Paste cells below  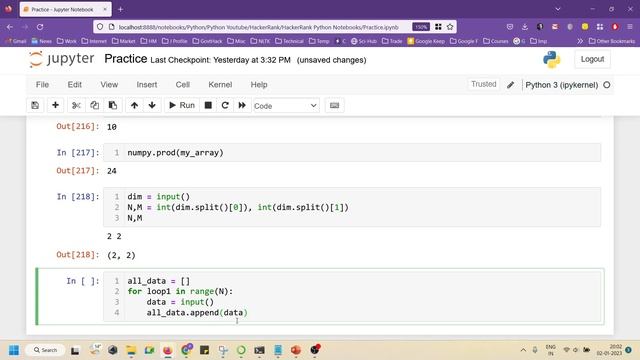click(x=113, y=105)
